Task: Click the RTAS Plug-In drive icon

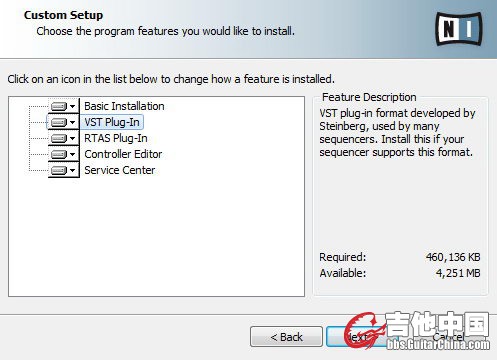Action: tap(59, 138)
